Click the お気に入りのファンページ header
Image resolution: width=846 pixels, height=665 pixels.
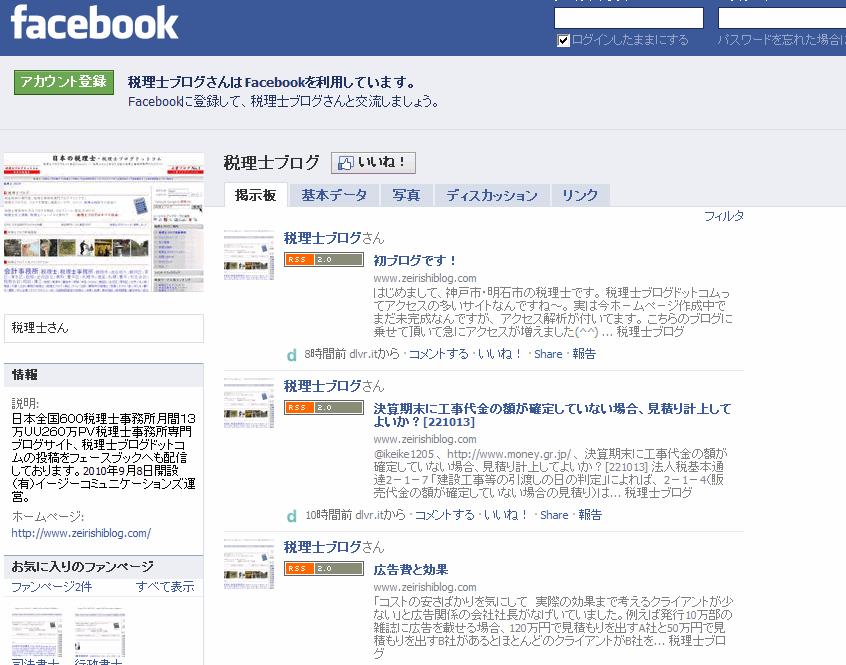pos(104,567)
